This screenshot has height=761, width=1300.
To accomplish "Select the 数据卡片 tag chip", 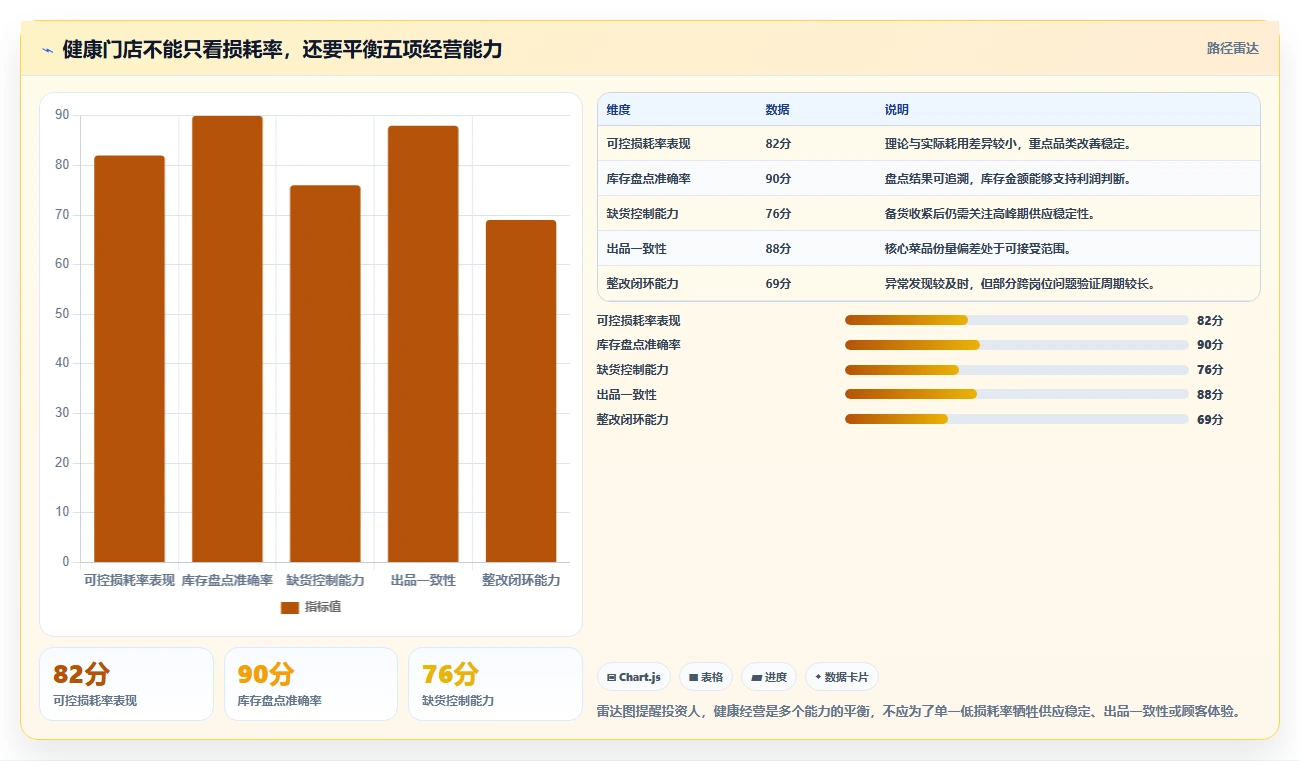I will tap(842, 677).
